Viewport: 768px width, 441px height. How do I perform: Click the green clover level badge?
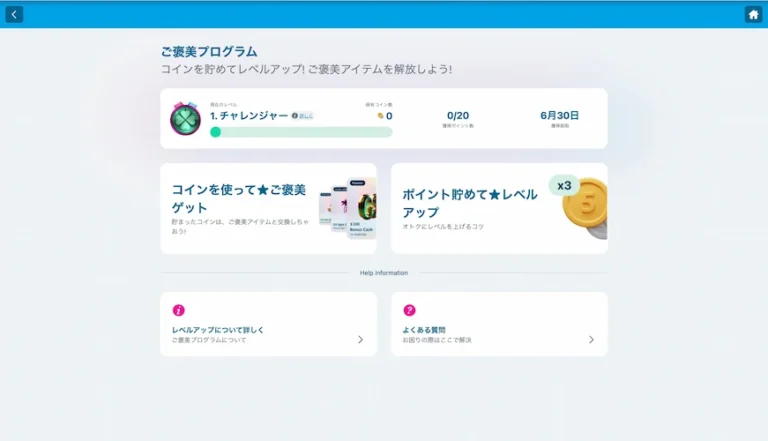[x=185, y=119]
